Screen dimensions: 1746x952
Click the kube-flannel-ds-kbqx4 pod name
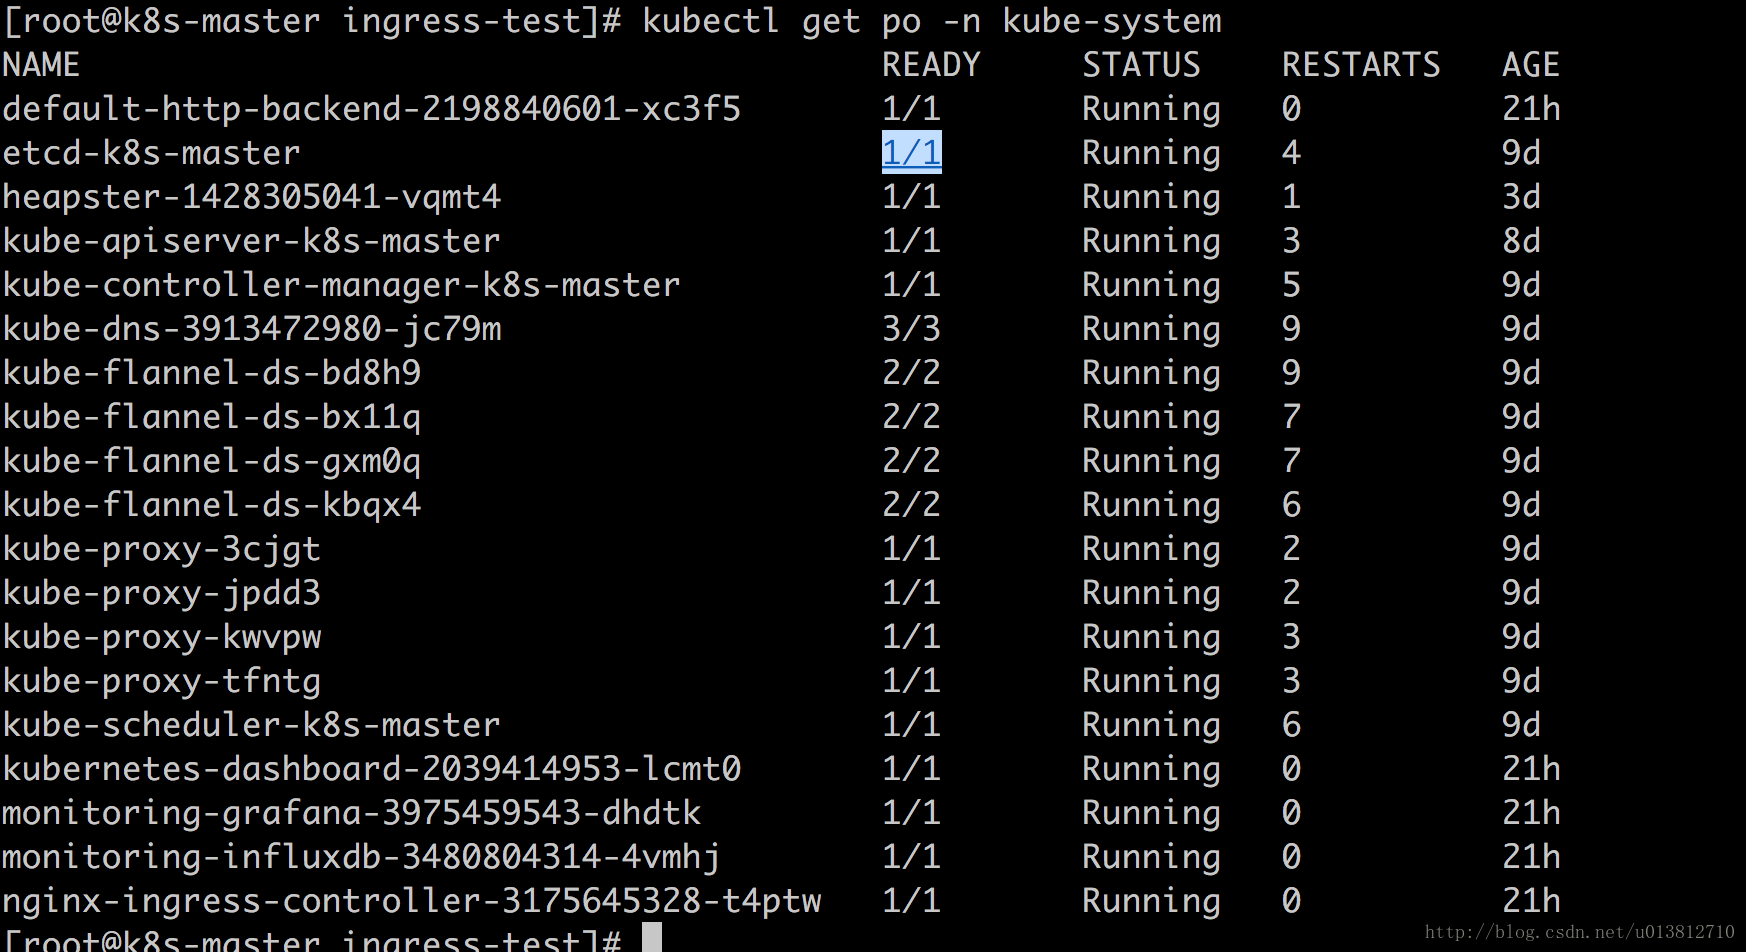coord(211,505)
